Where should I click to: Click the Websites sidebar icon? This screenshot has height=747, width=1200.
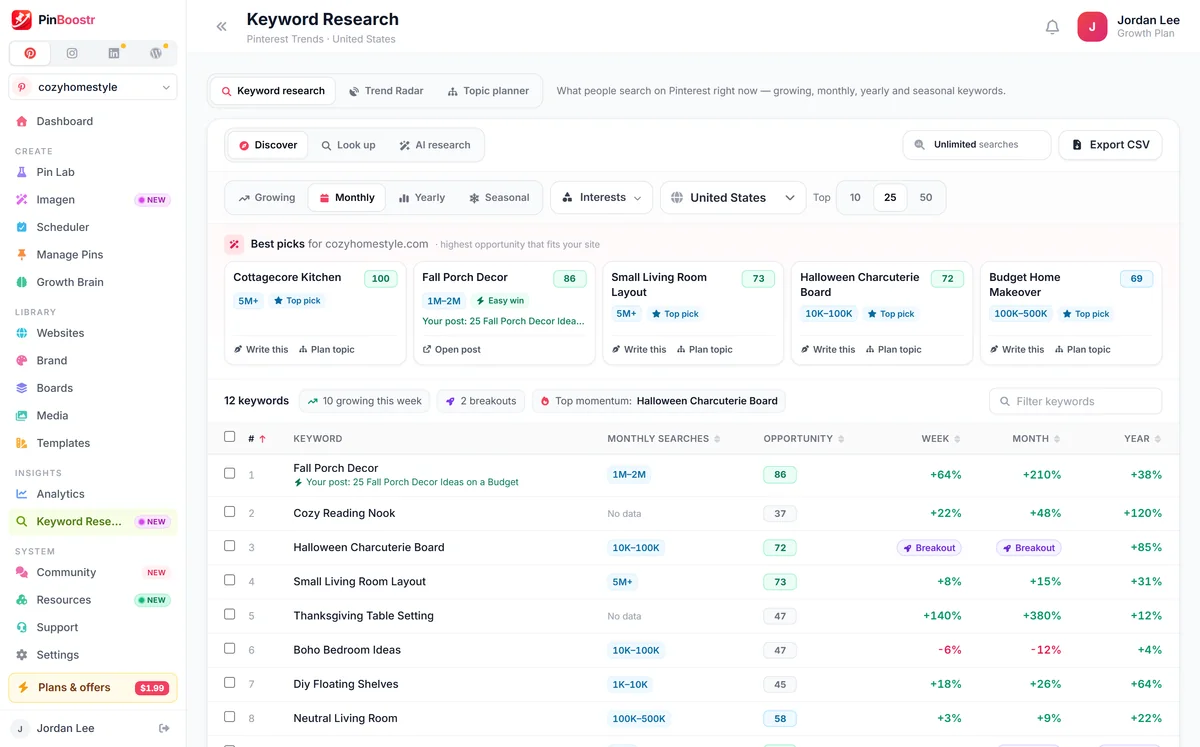(x=22, y=333)
